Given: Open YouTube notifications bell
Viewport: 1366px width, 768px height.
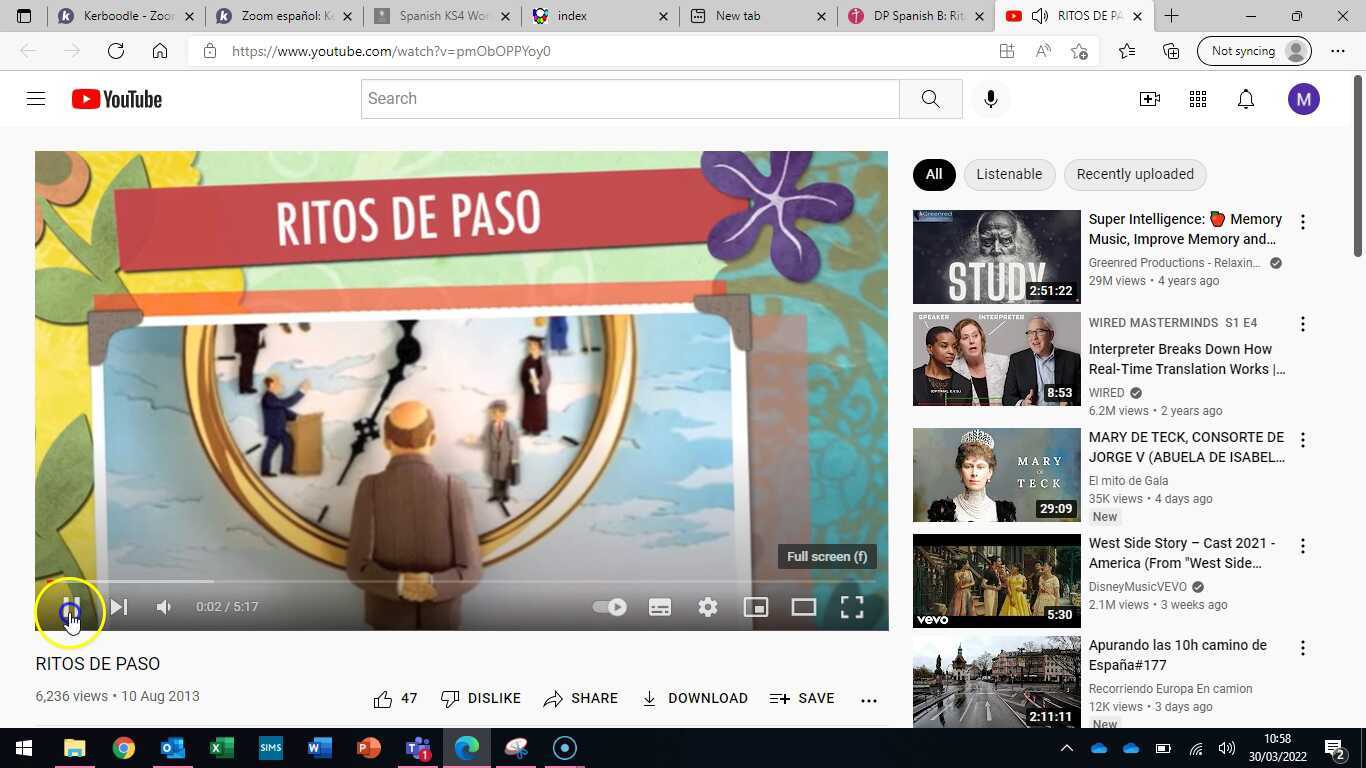Looking at the screenshot, I should (1245, 98).
